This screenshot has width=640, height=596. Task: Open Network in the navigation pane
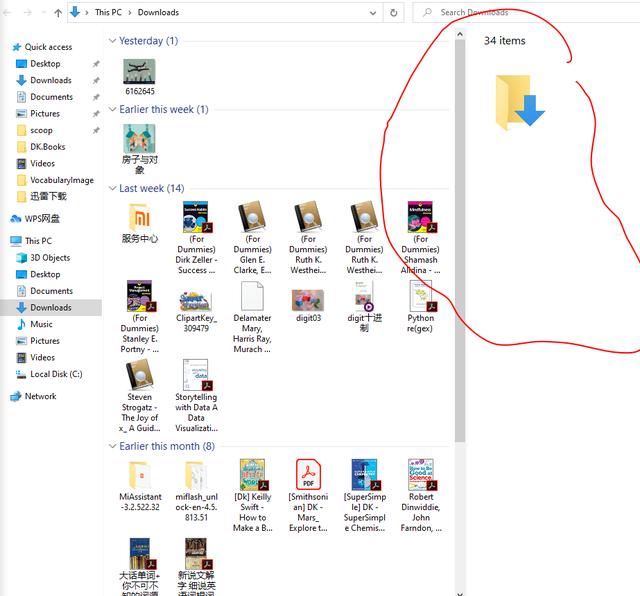click(40, 396)
